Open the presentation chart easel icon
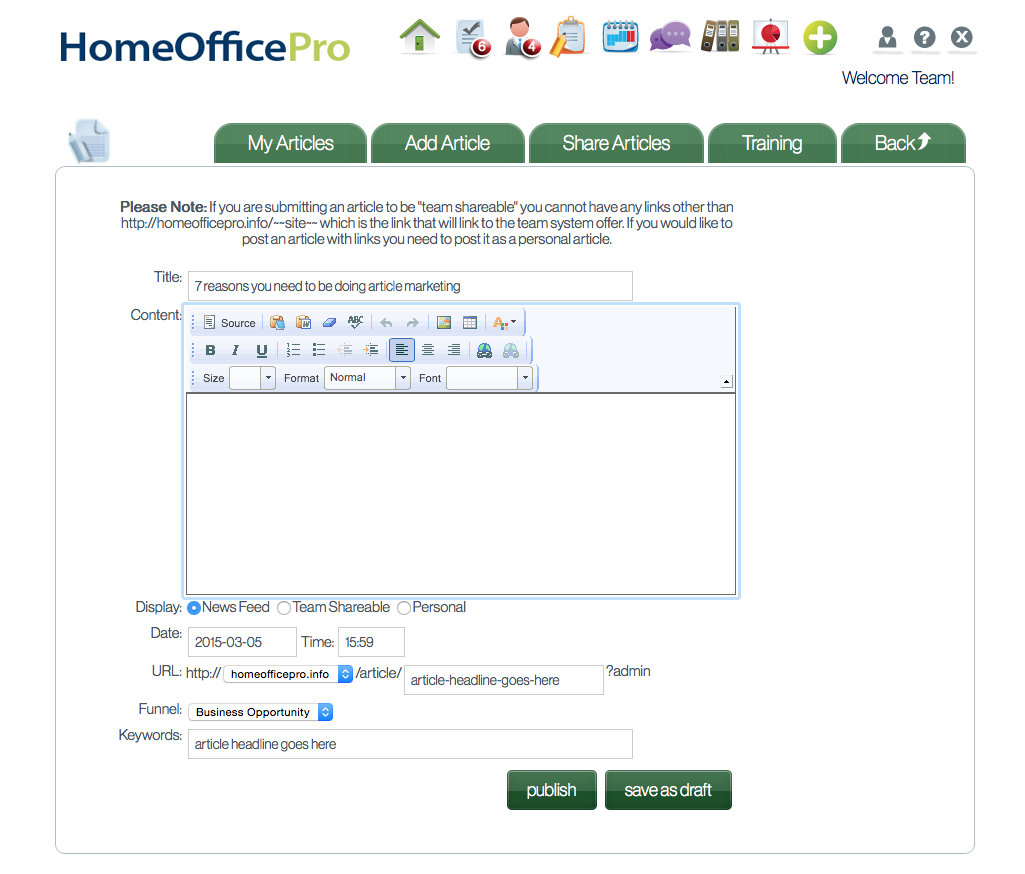Screen dimensions: 1025x874 pos(771,36)
